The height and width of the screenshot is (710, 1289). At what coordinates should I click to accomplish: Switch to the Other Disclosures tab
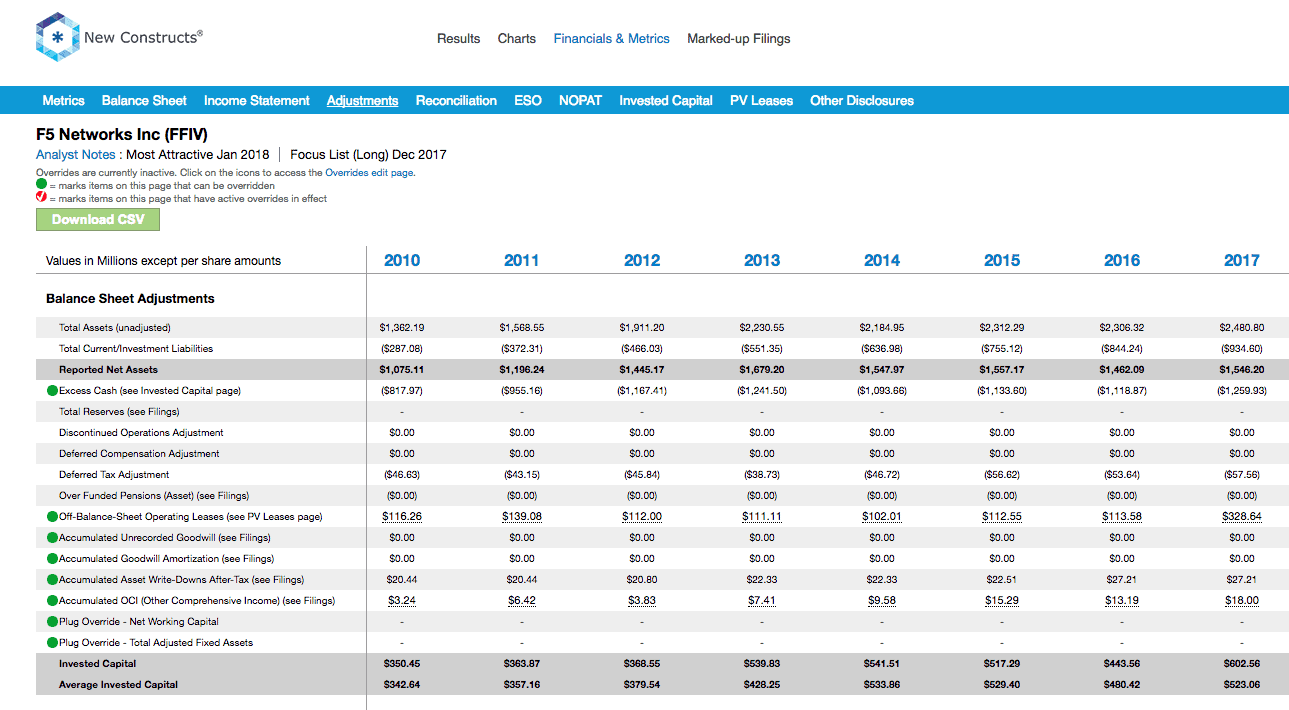(862, 101)
